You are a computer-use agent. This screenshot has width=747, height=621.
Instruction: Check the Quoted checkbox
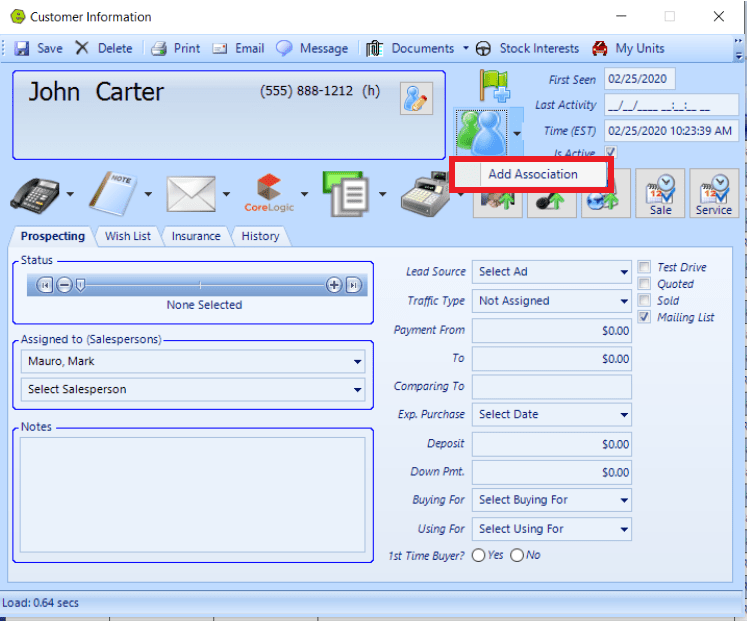click(644, 283)
